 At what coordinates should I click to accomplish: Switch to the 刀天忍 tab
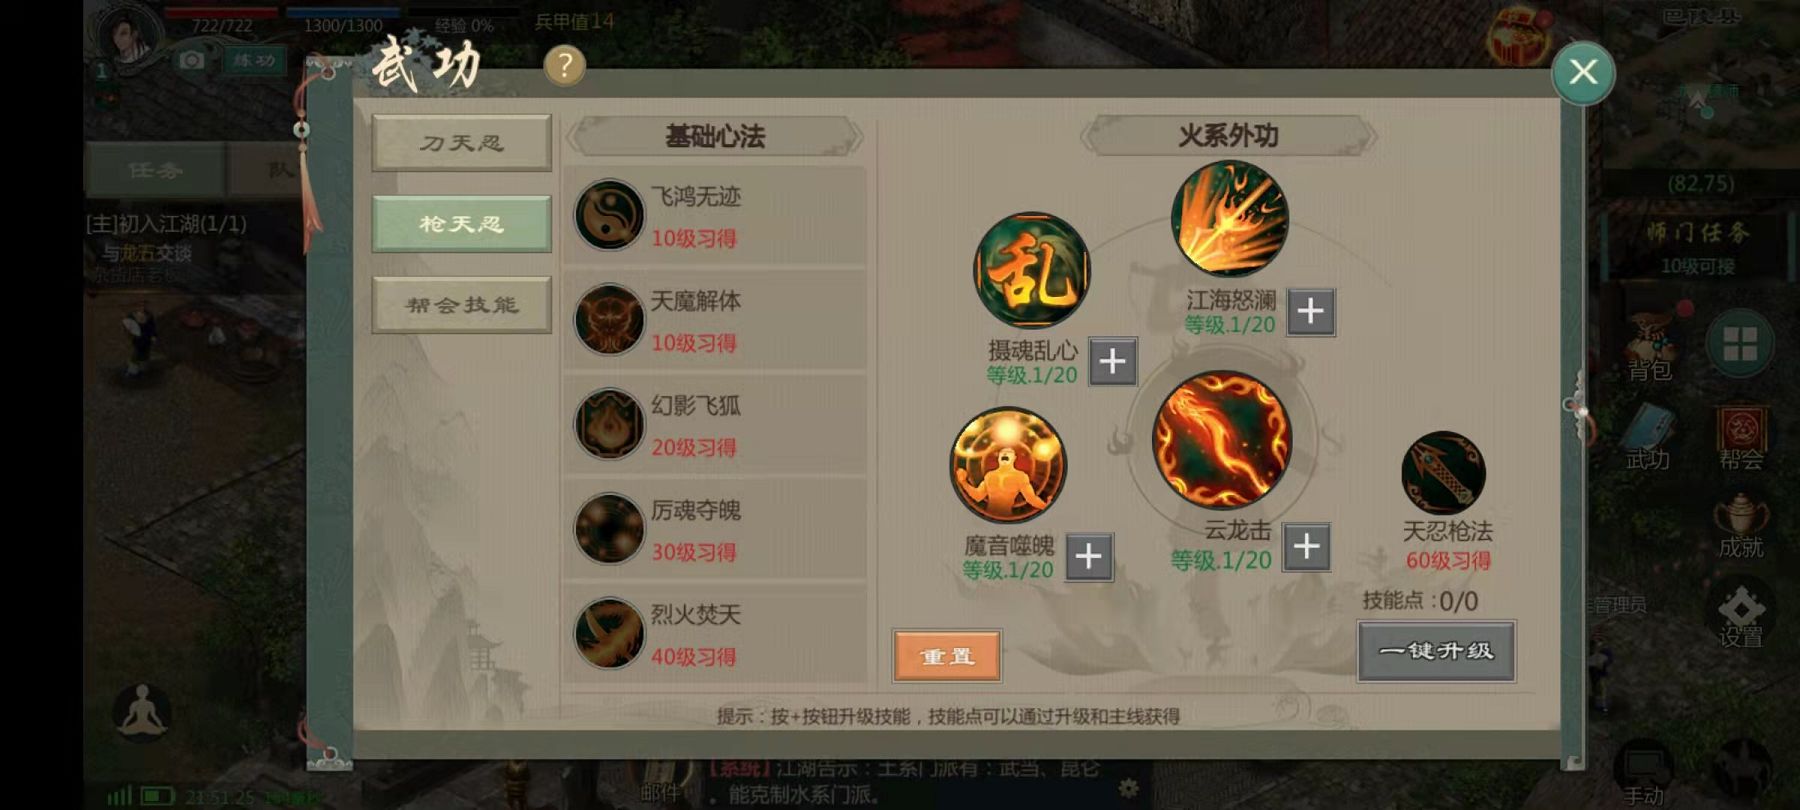(461, 143)
